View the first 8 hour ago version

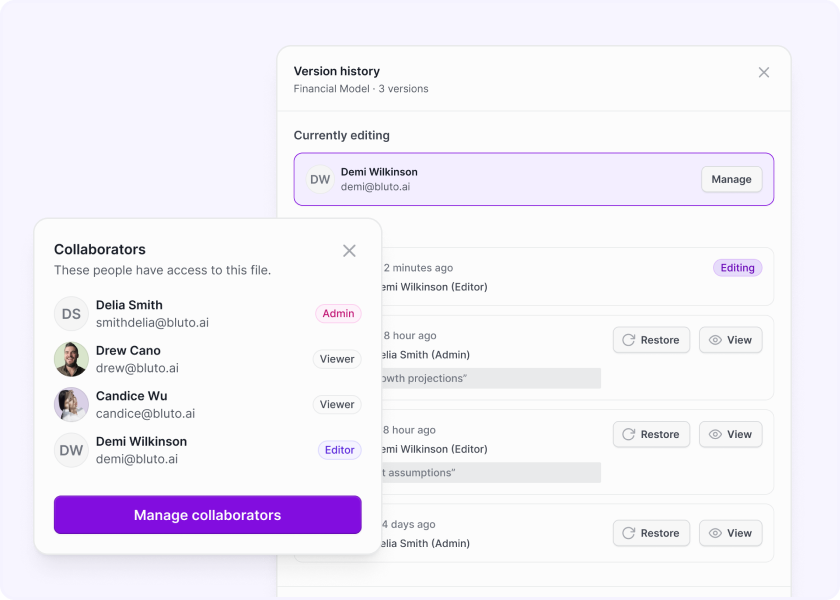click(x=730, y=340)
